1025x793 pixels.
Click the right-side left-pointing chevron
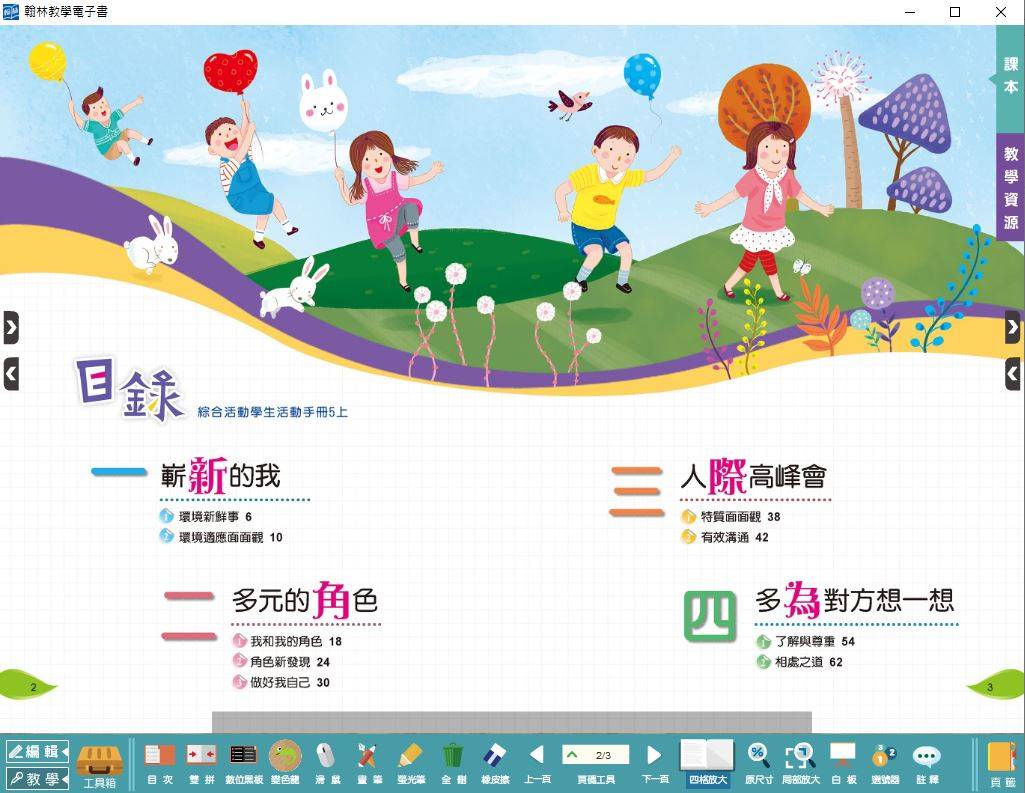coord(1013,373)
